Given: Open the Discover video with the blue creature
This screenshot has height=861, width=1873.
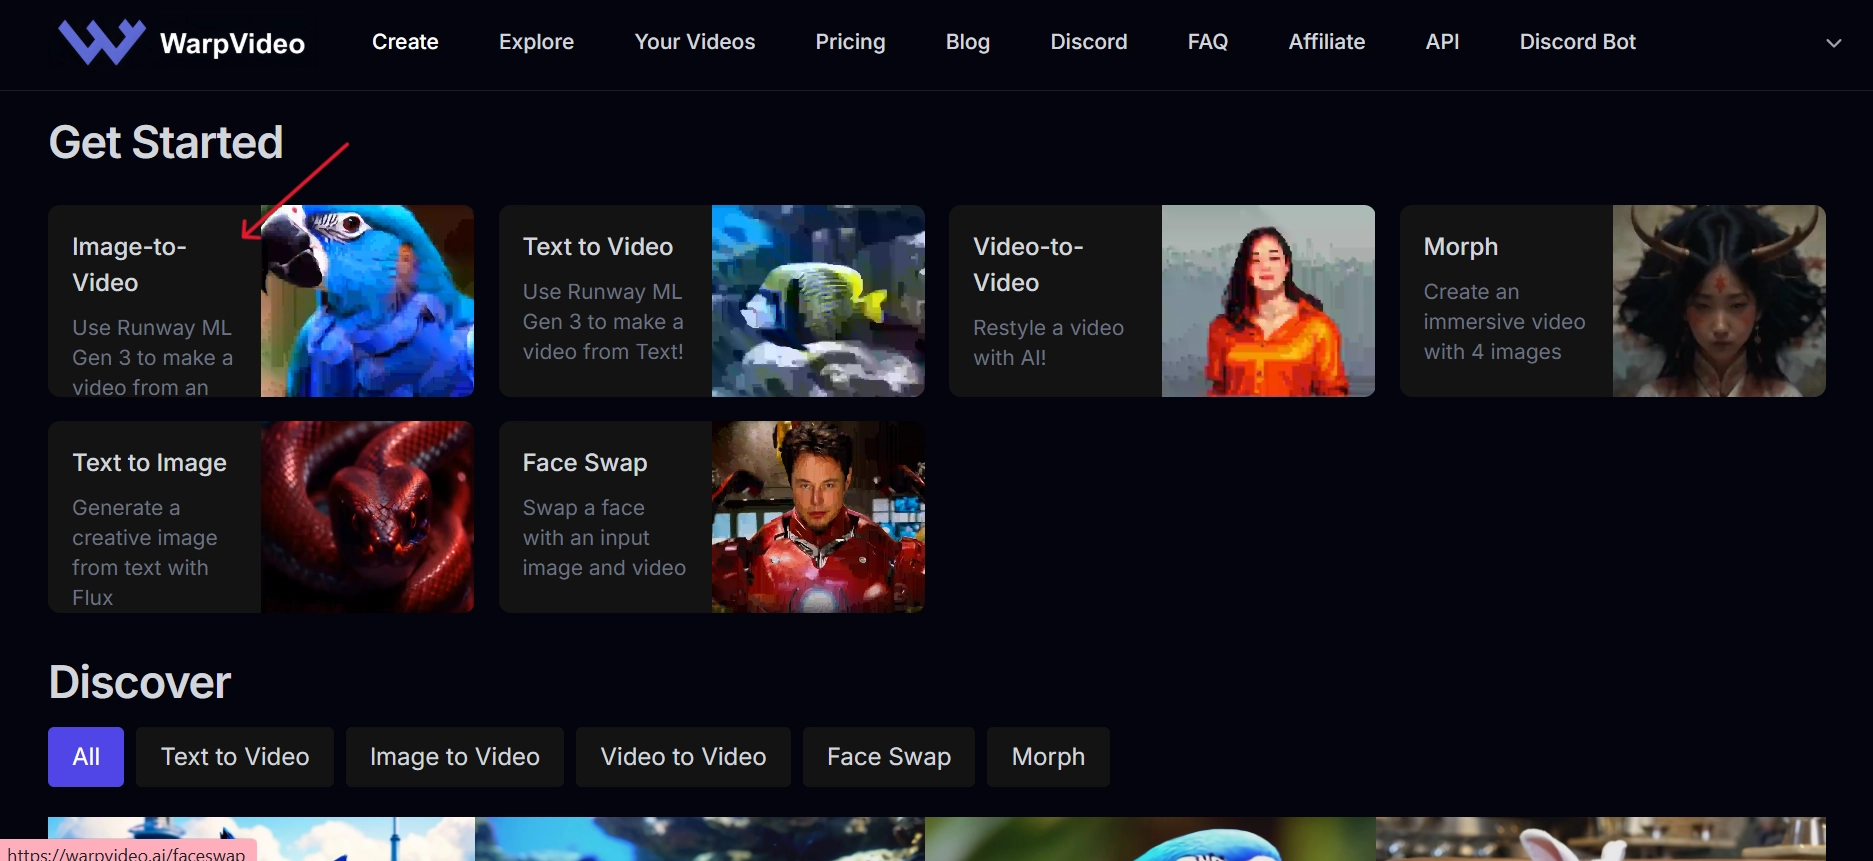Looking at the screenshot, I should (1150, 839).
